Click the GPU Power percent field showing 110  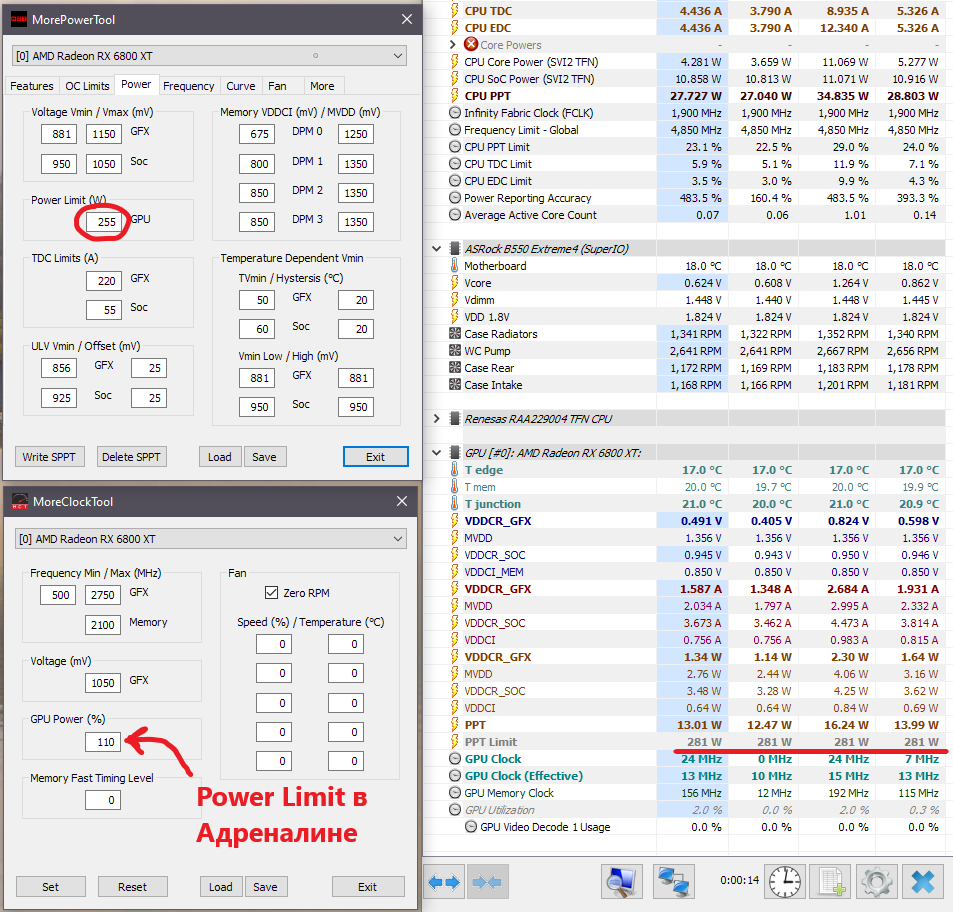[103, 742]
